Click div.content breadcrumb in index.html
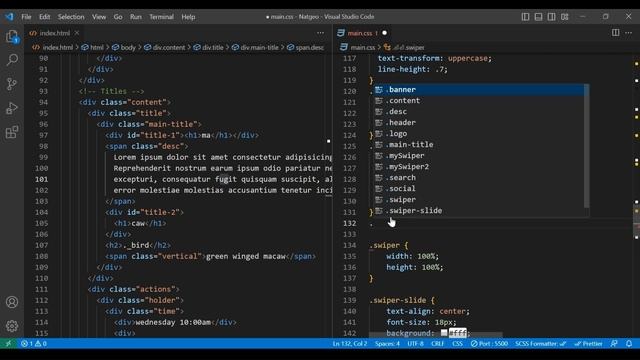The width and height of the screenshot is (640, 360). point(164,47)
